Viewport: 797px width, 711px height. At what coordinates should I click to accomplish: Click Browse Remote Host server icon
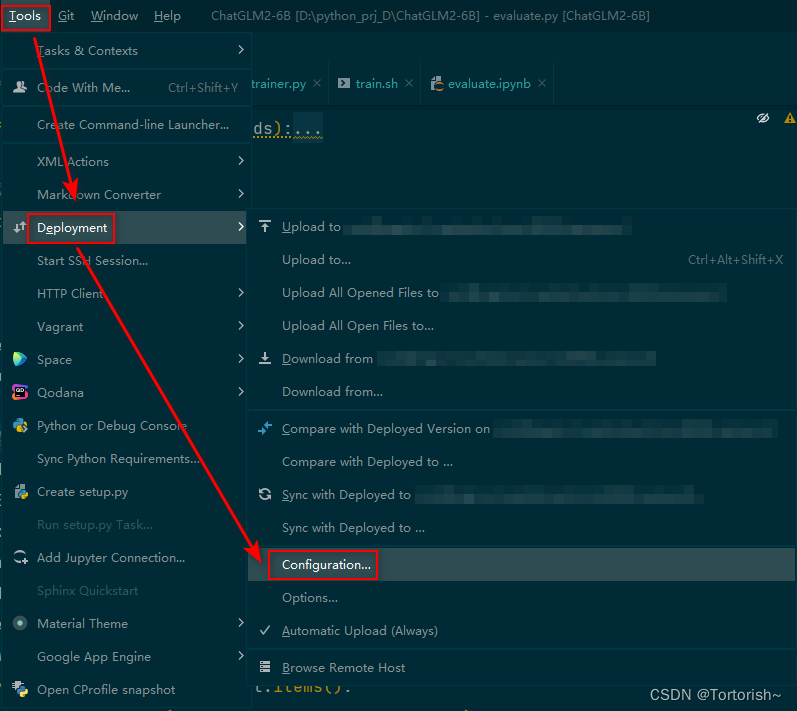tap(265, 667)
